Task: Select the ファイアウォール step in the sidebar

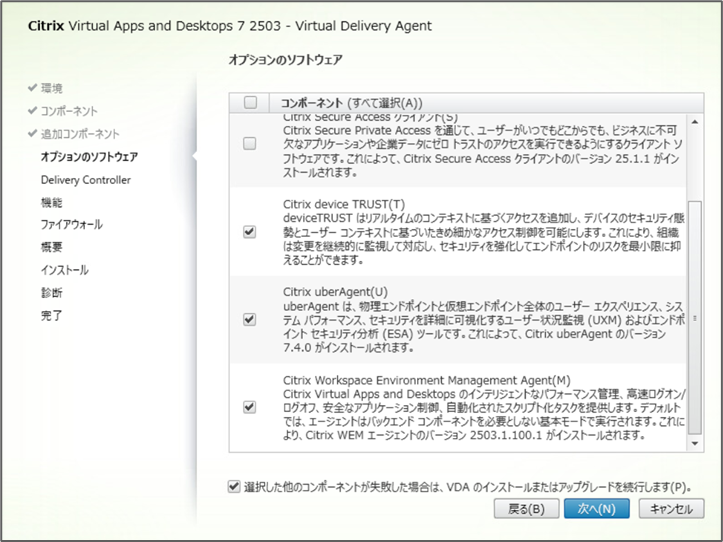Action: coord(71,225)
